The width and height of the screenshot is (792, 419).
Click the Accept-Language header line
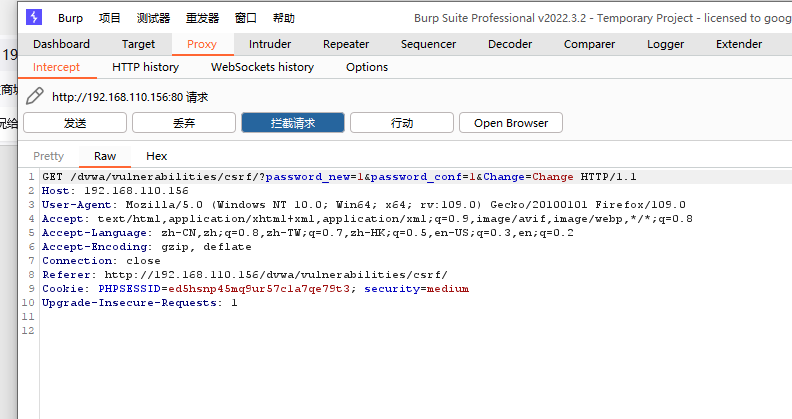(x=308, y=233)
